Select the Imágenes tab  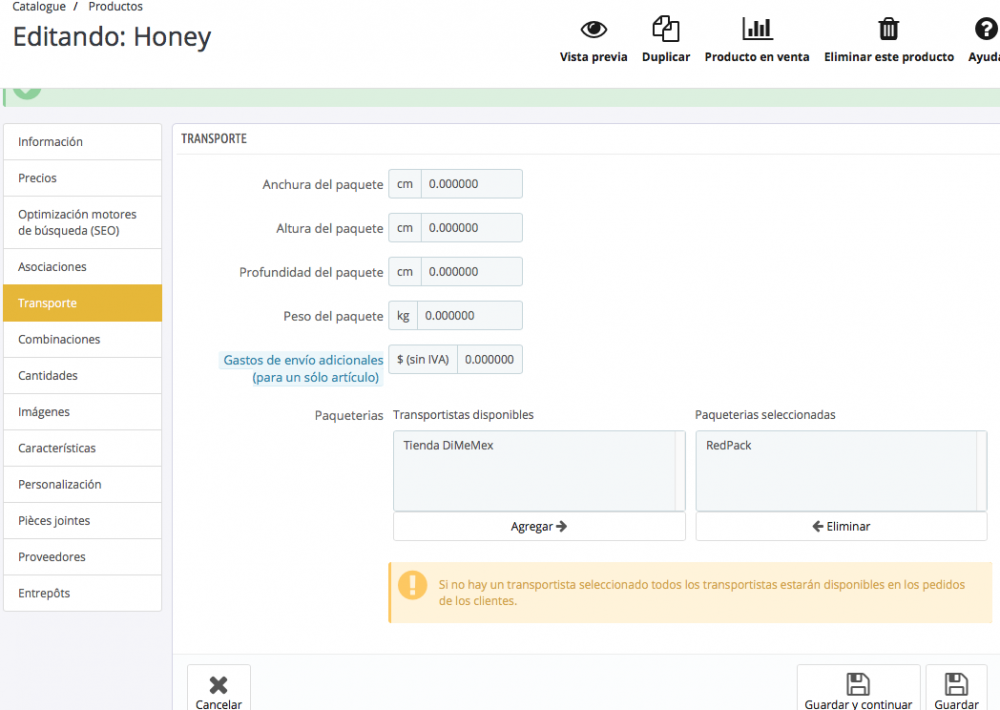(82, 412)
